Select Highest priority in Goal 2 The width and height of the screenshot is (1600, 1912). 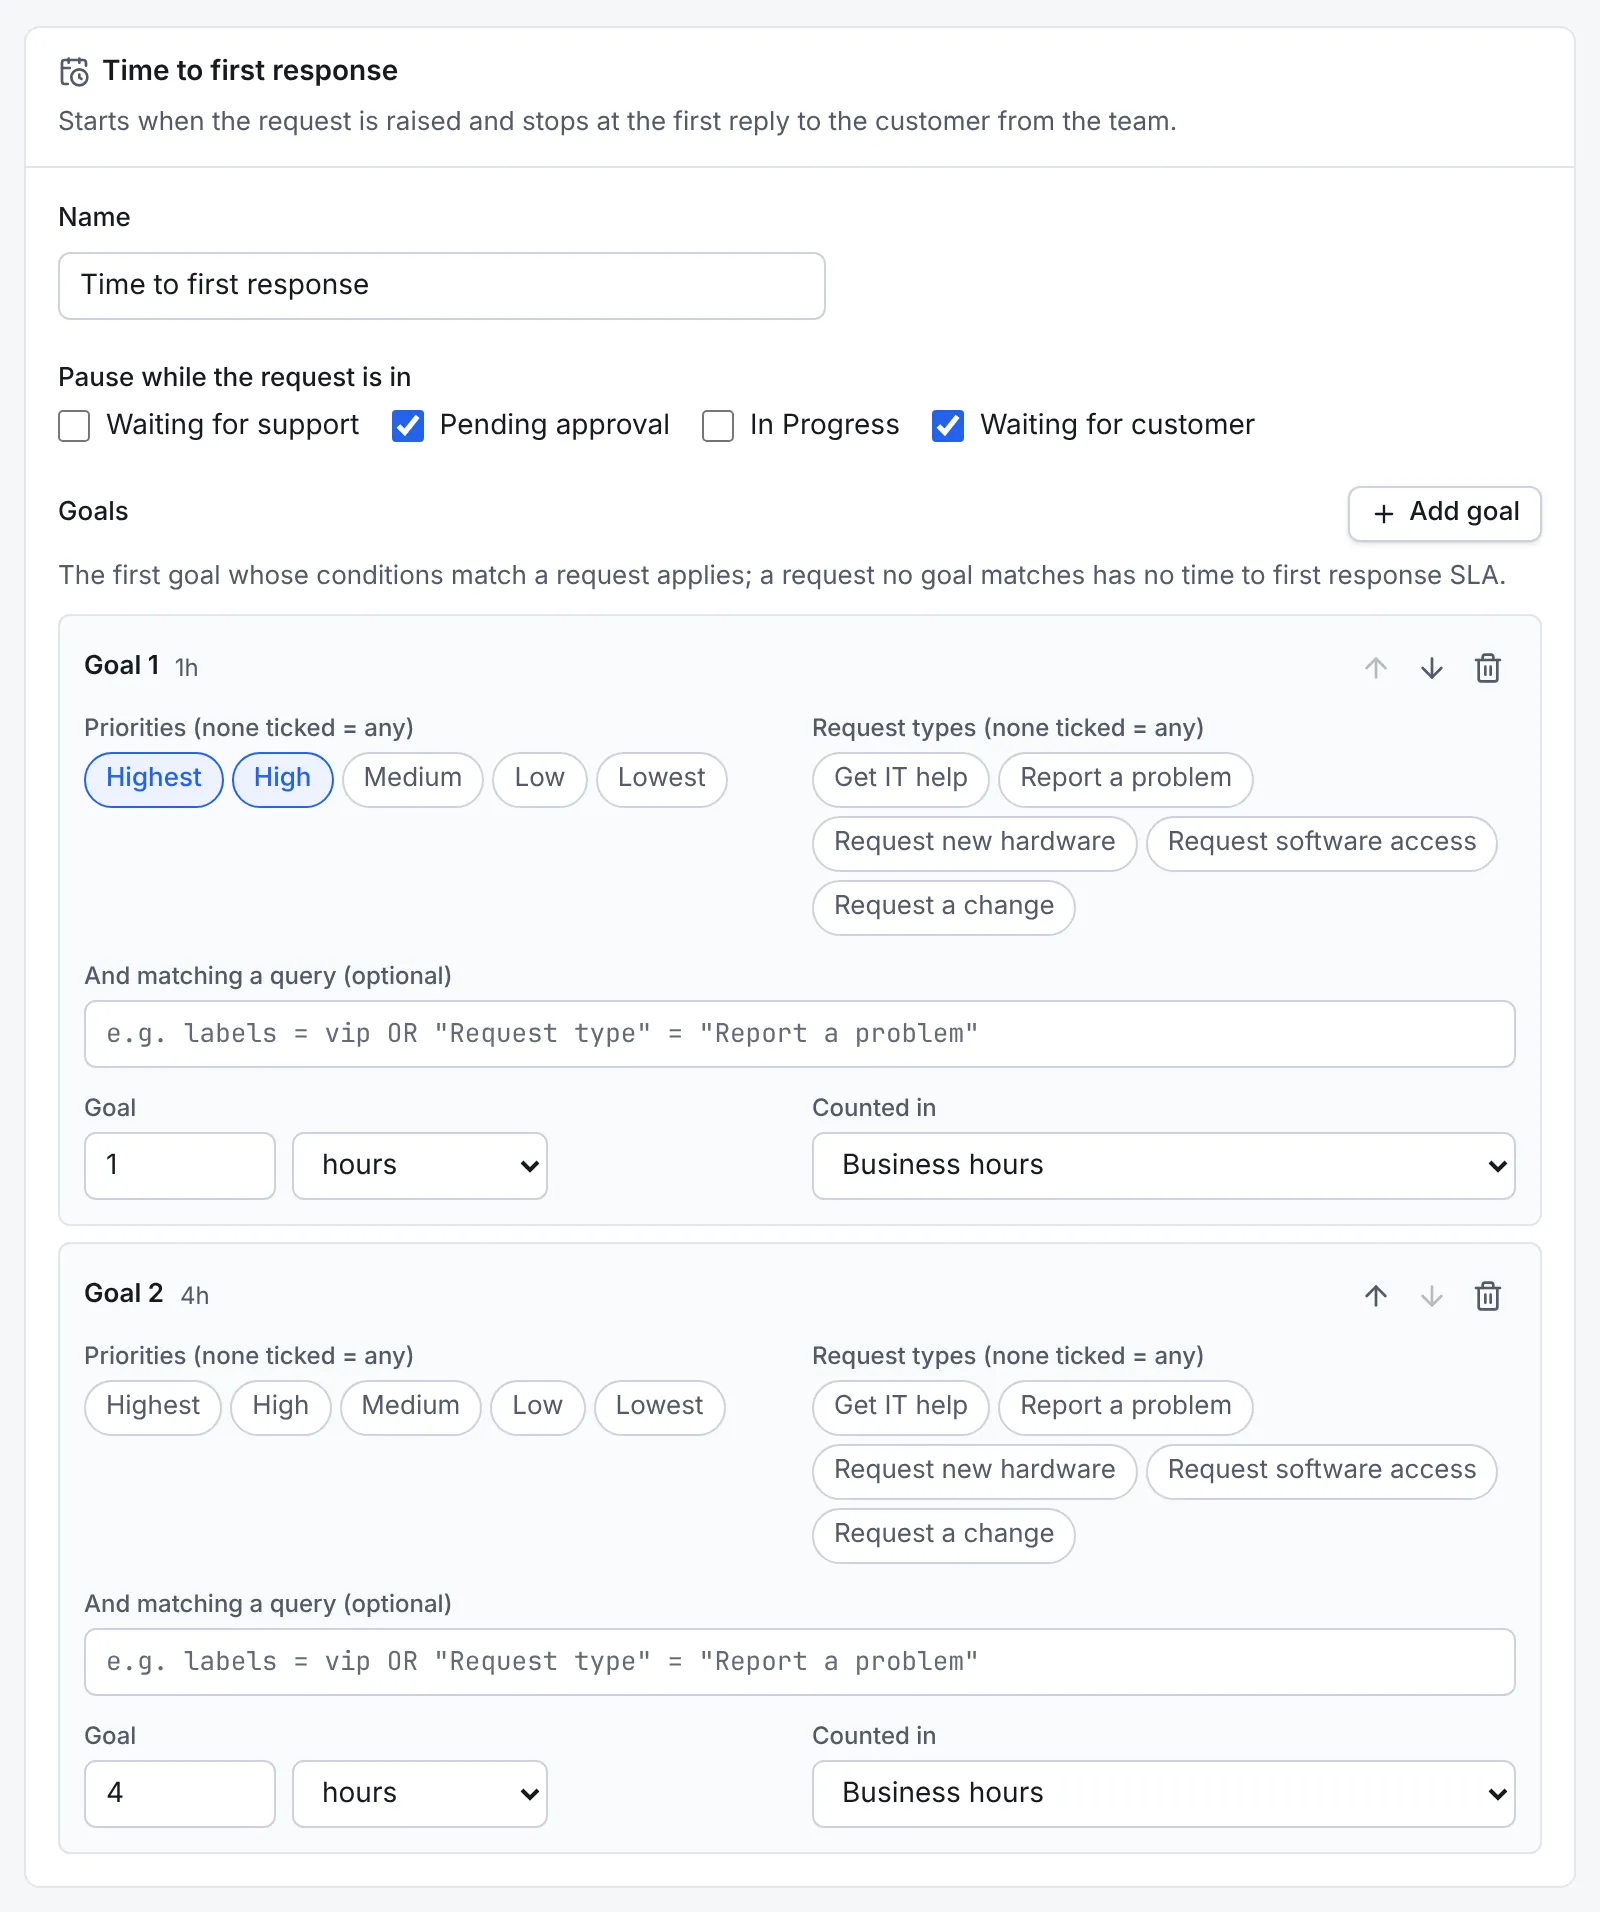(153, 1407)
